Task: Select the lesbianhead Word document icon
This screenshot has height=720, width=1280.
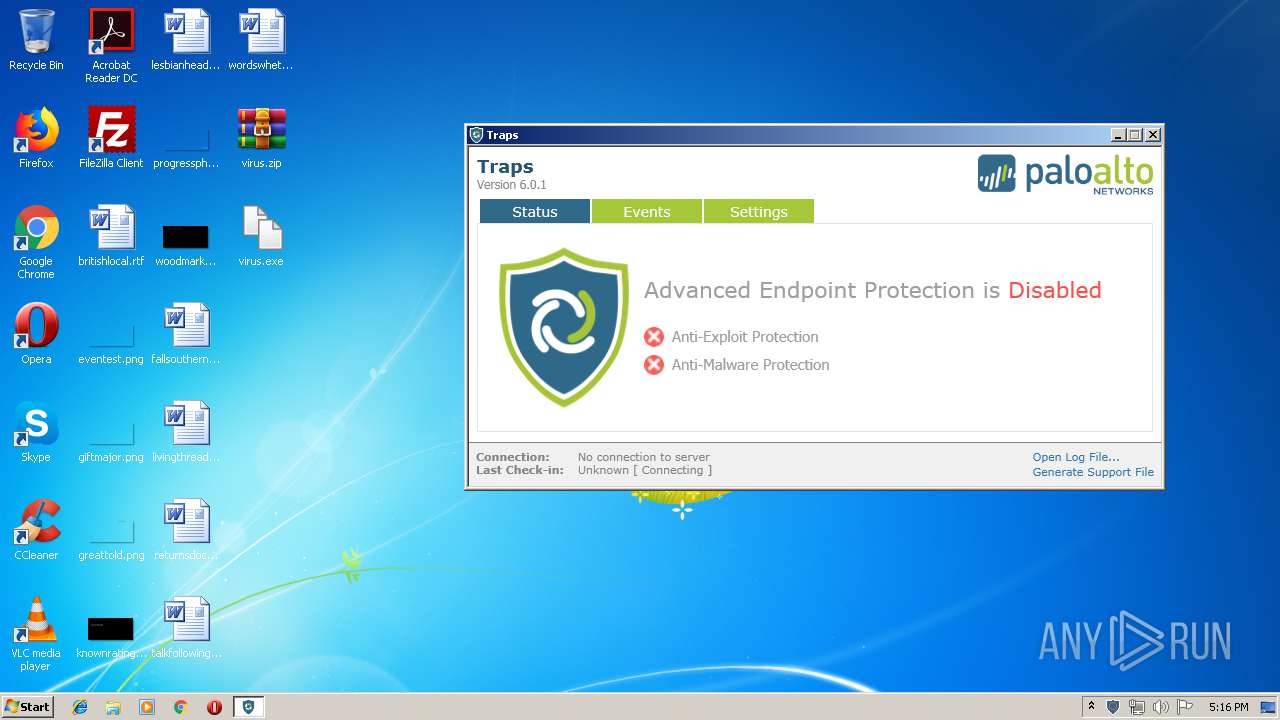Action: point(186,40)
